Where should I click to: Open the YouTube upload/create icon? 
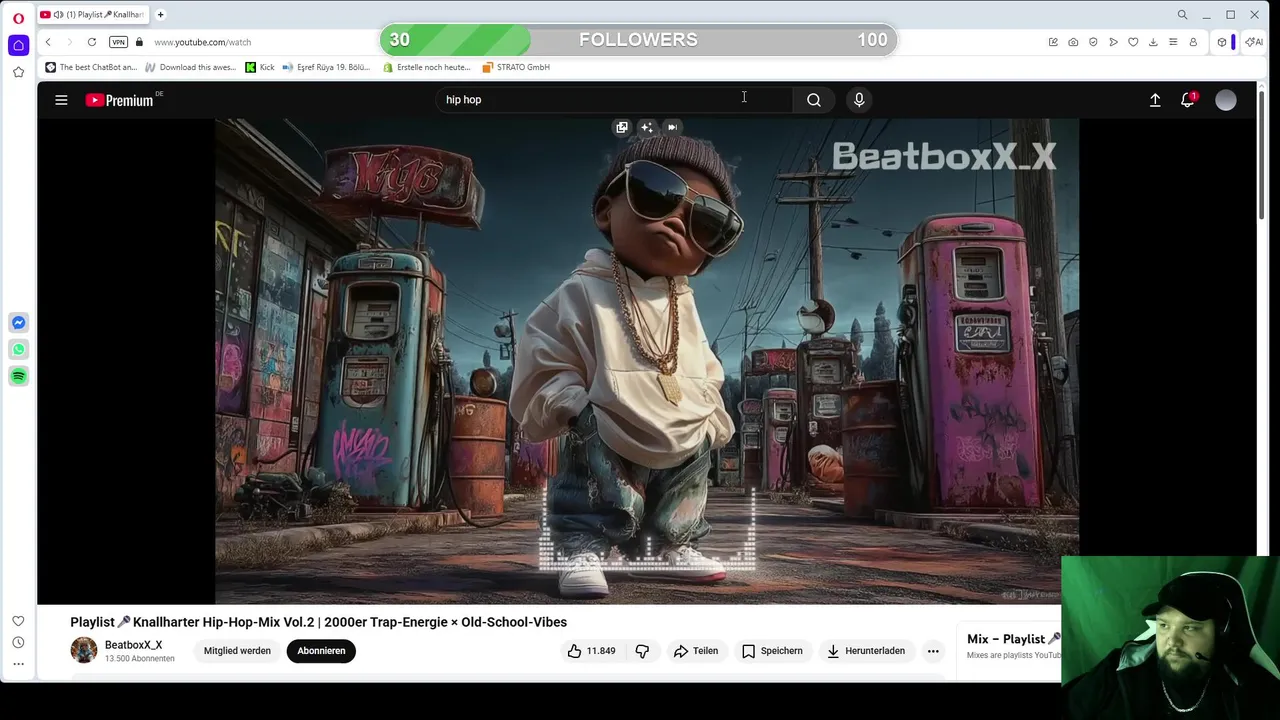pyautogui.click(x=1155, y=100)
